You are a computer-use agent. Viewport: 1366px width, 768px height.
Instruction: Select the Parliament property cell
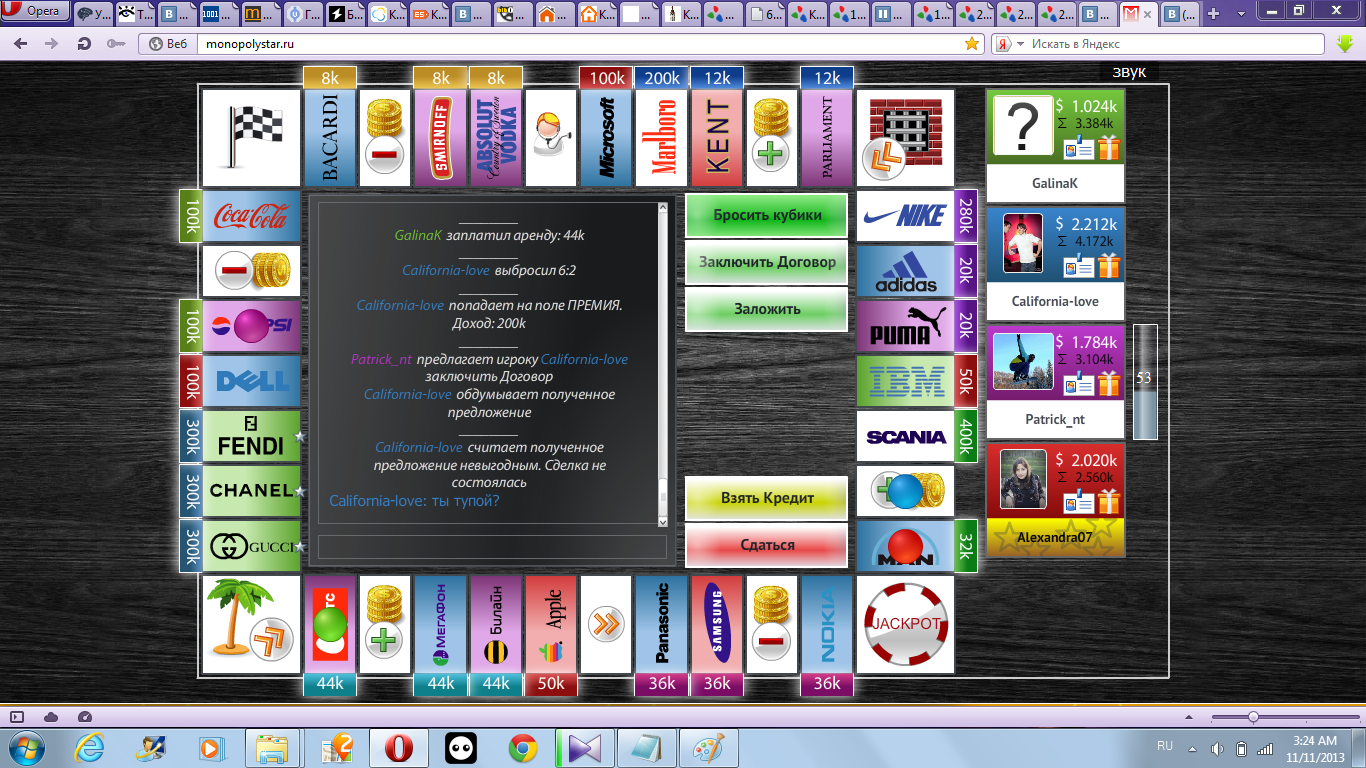click(826, 138)
